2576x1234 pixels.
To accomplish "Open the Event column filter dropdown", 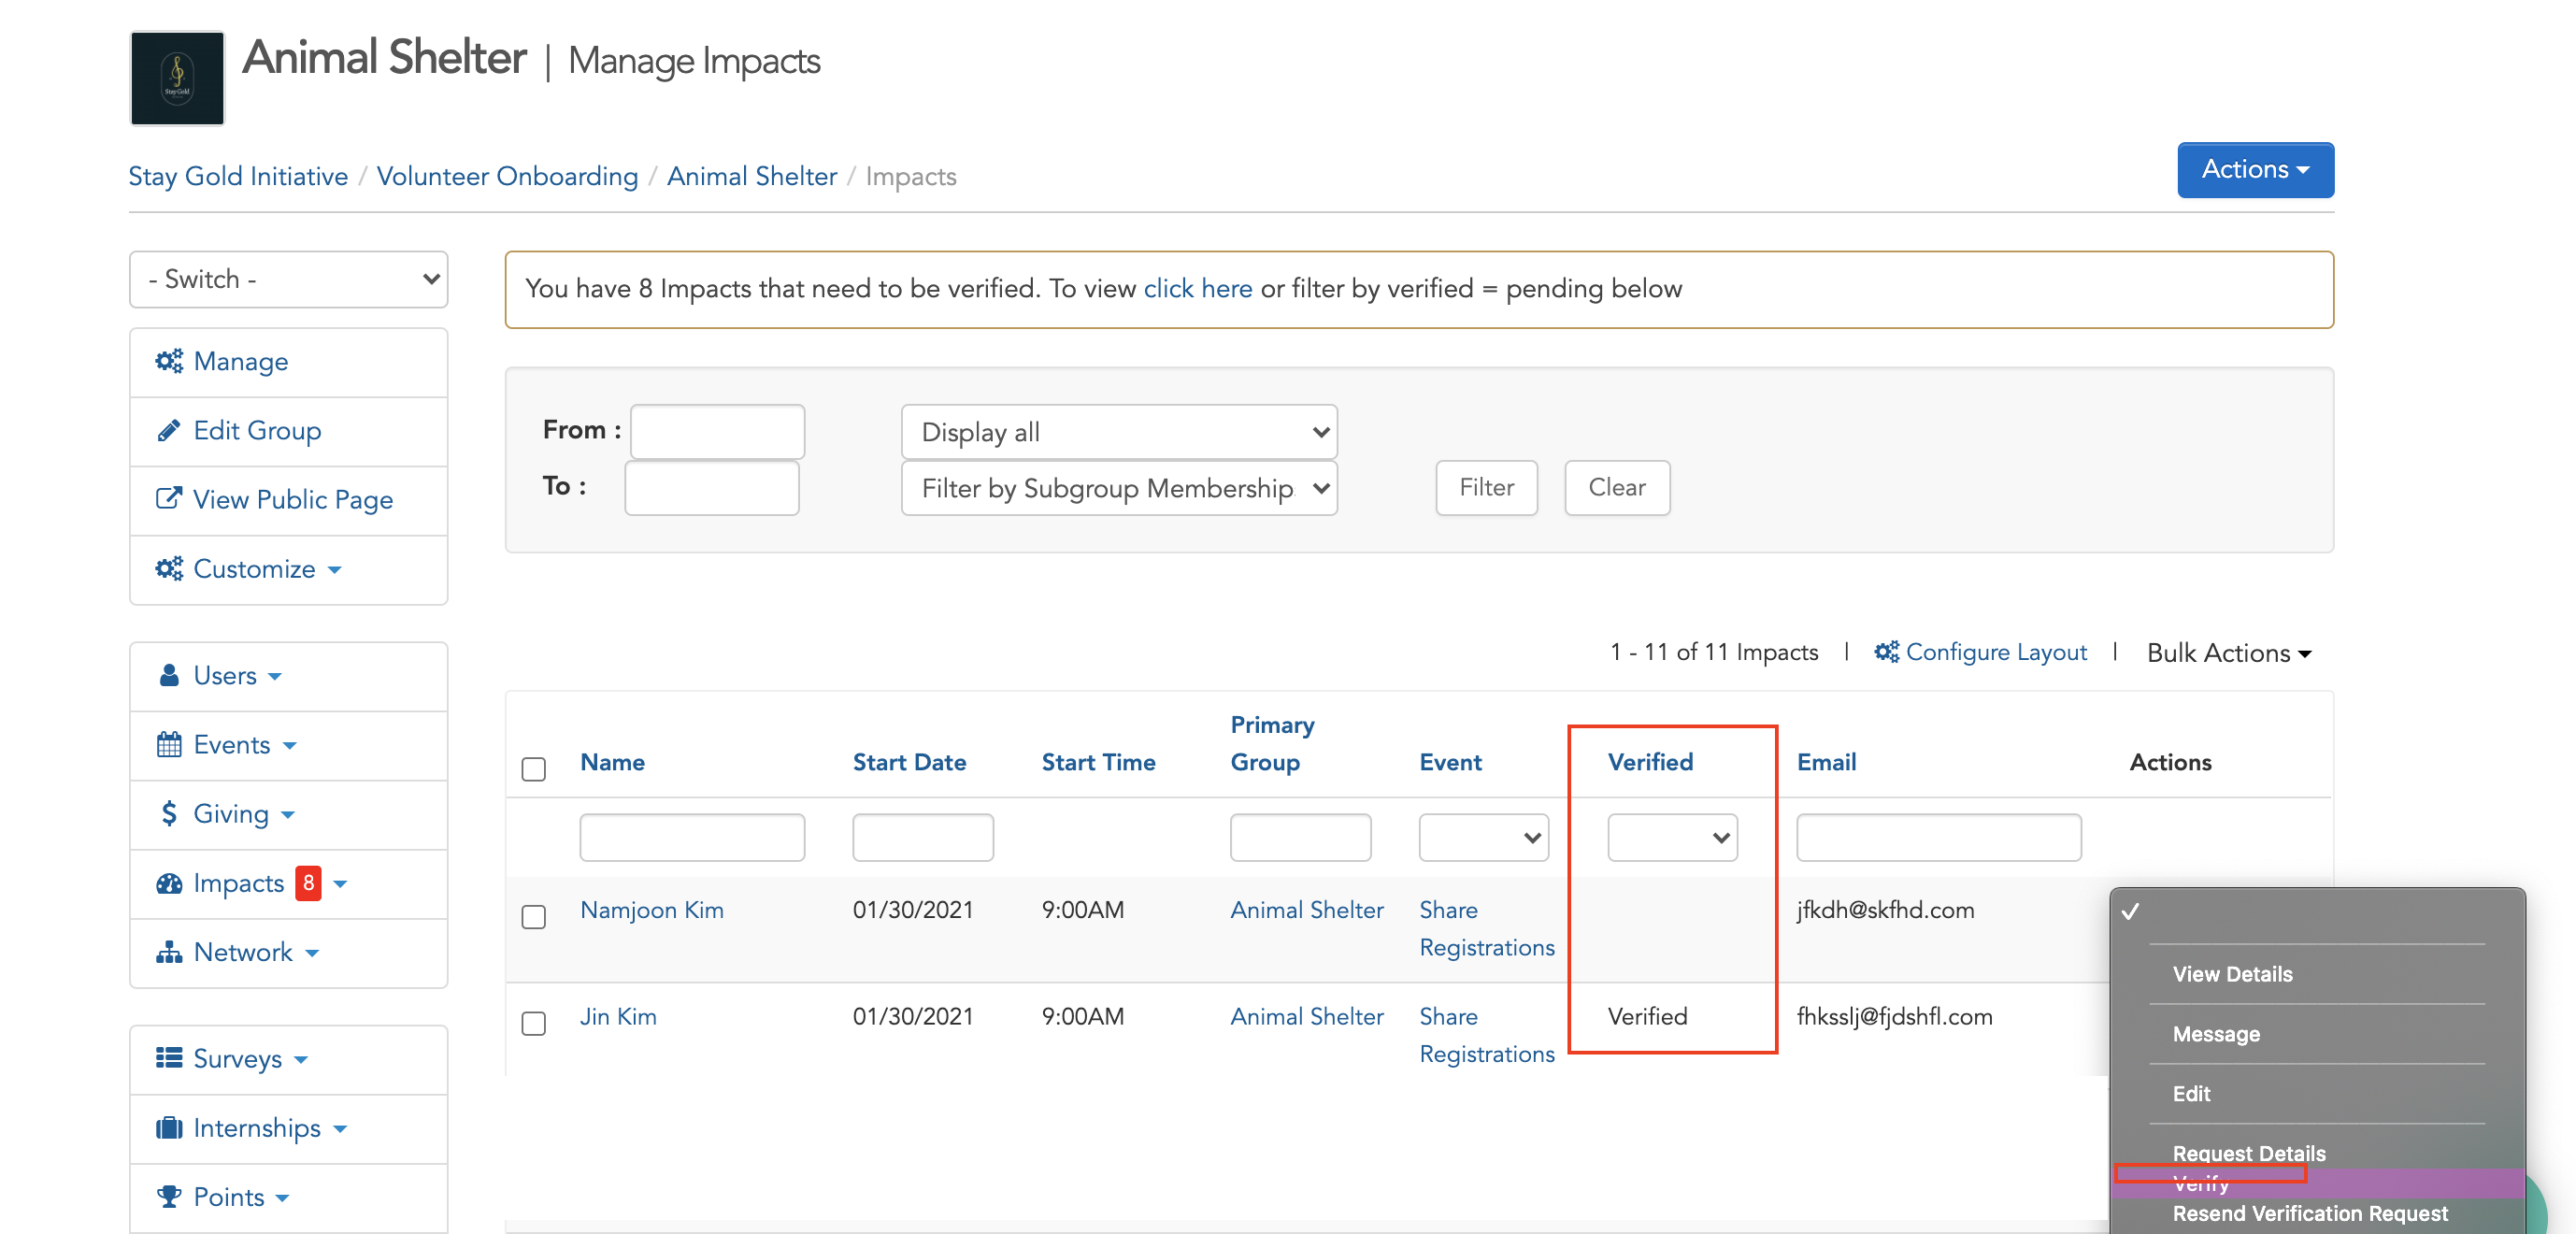I will click(1484, 837).
